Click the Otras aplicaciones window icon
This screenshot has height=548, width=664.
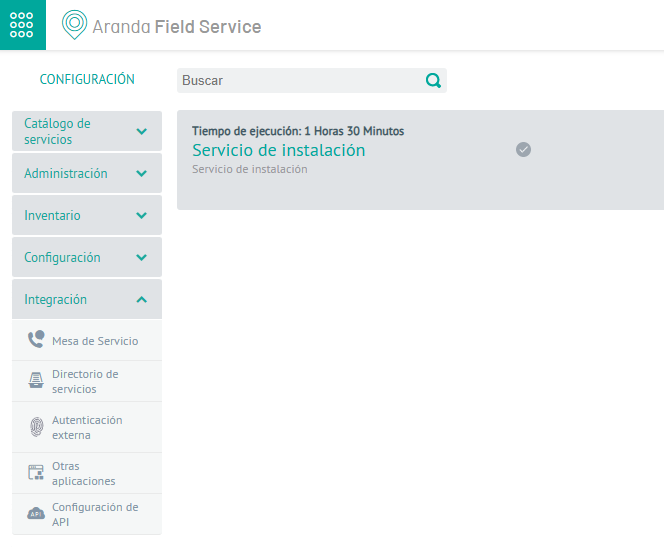coord(36,472)
